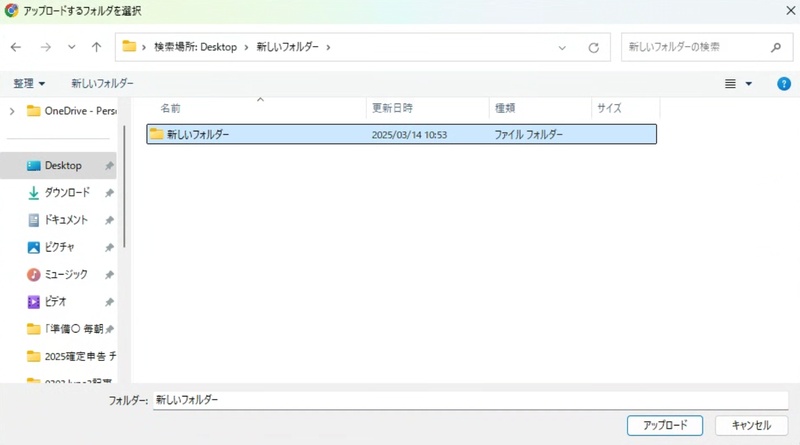Open the address bar history dropdown
800x445 pixels.
[x=562, y=47]
